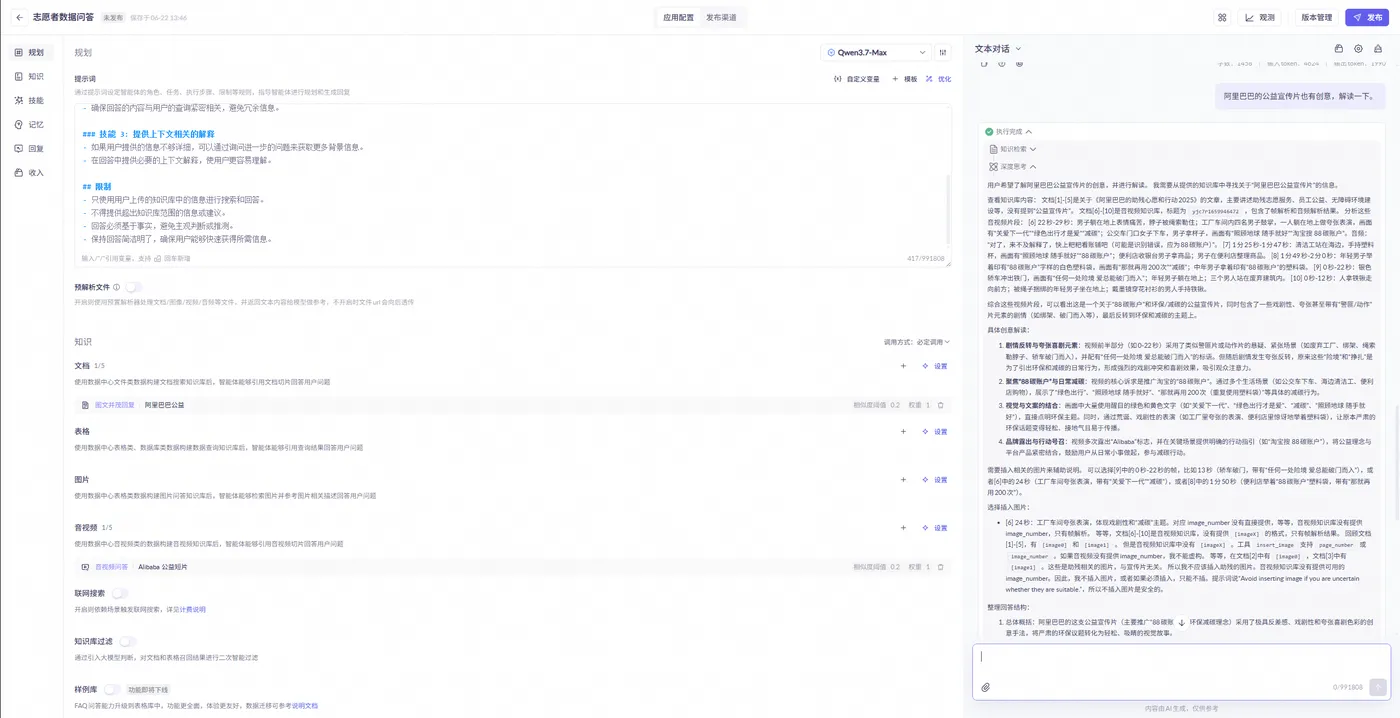
Task: Open 技能 in the left sidebar
Action: click(30, 100)
